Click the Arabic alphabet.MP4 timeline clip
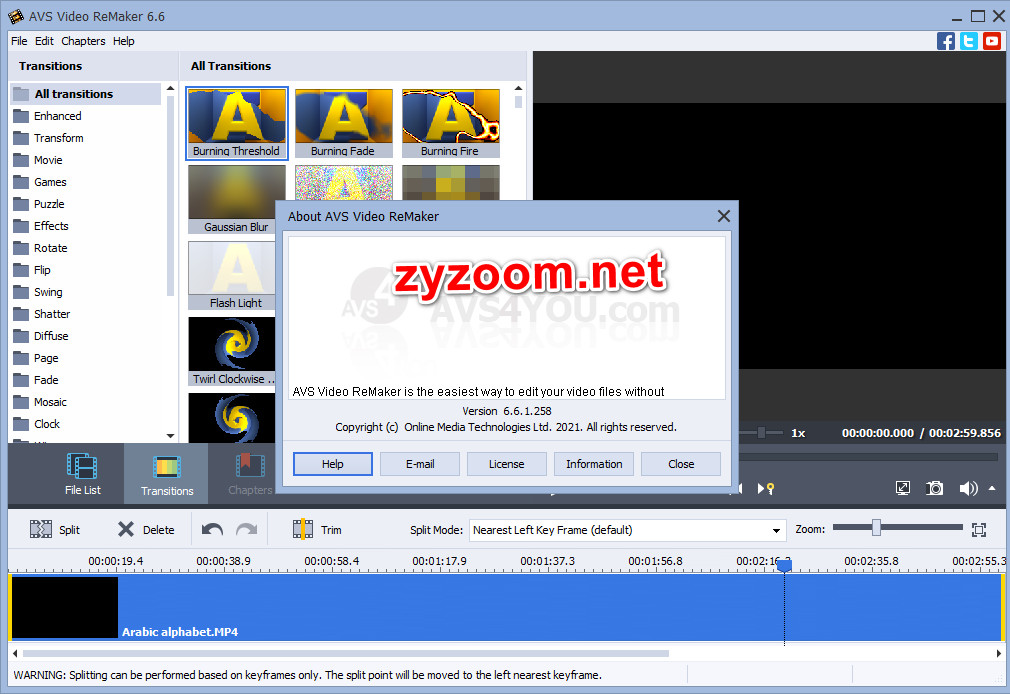This screenshot has height=694, width=1010. pos(506,607)
